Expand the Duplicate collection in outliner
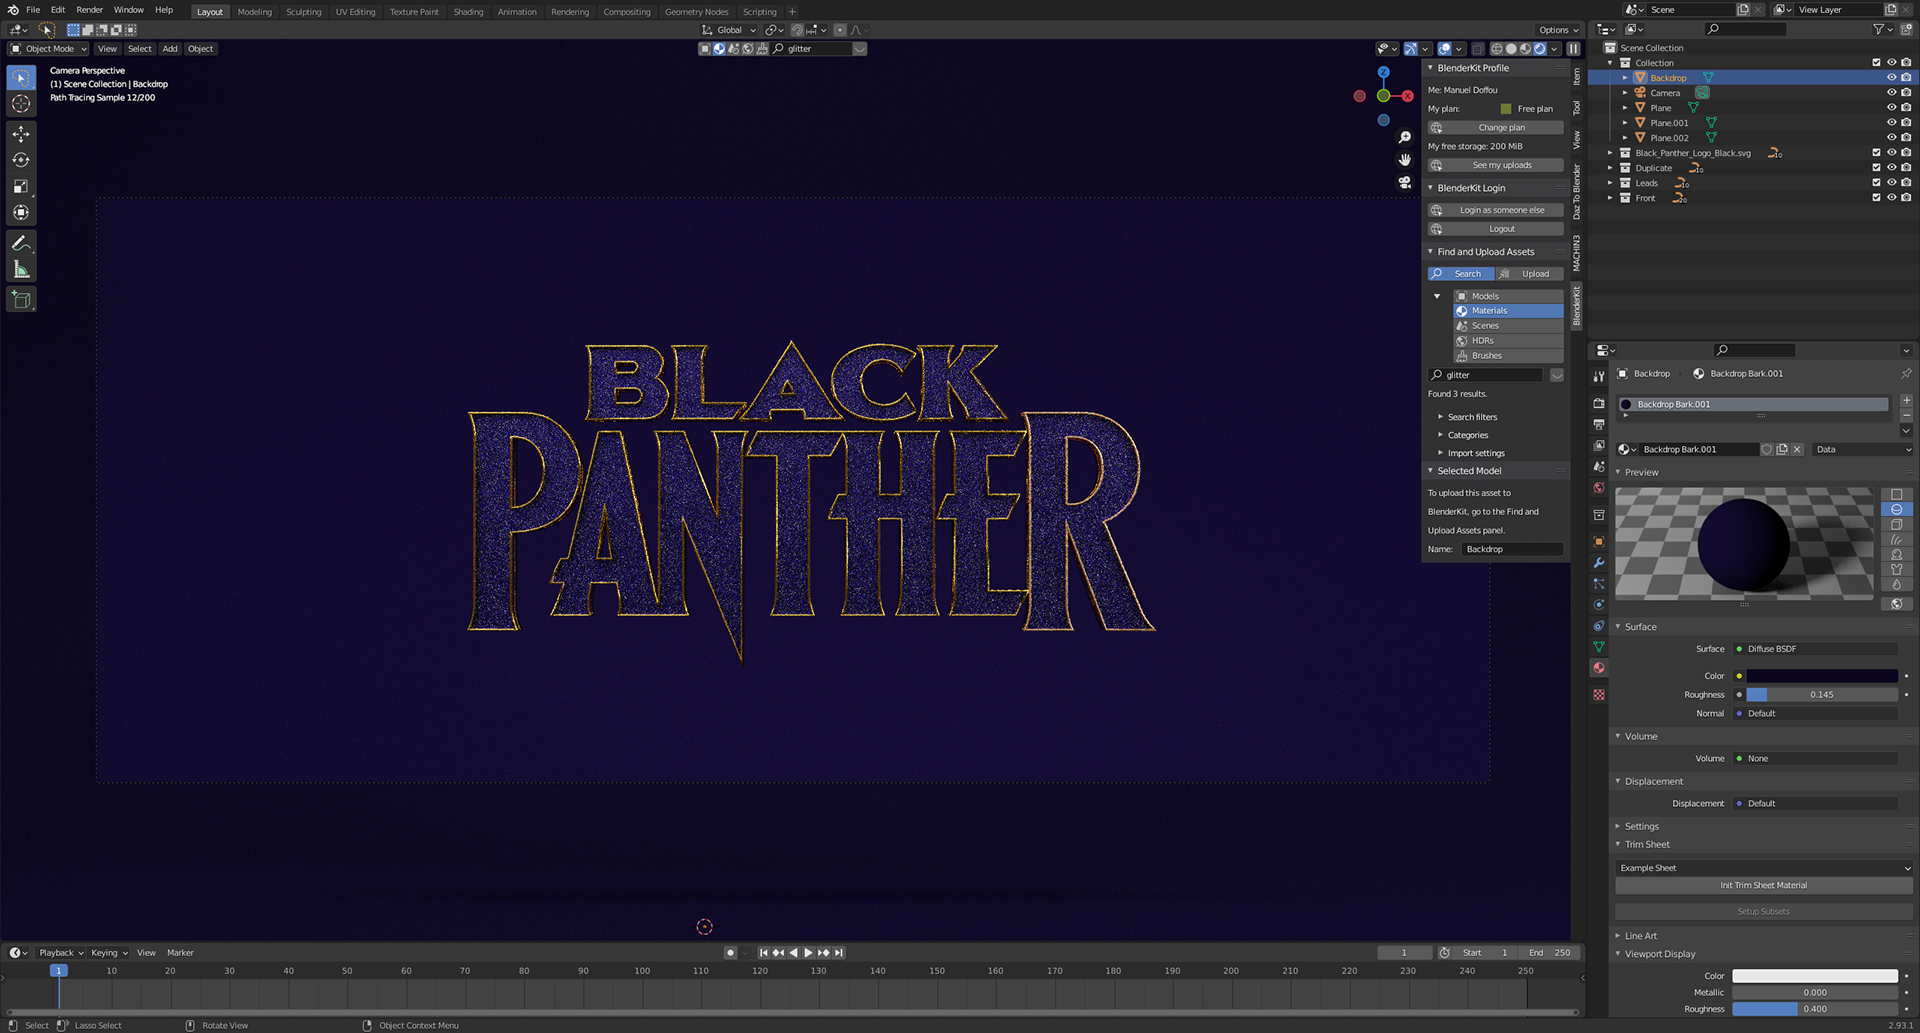This screenshot has width=1920, height=1033. click(1610, 167)
